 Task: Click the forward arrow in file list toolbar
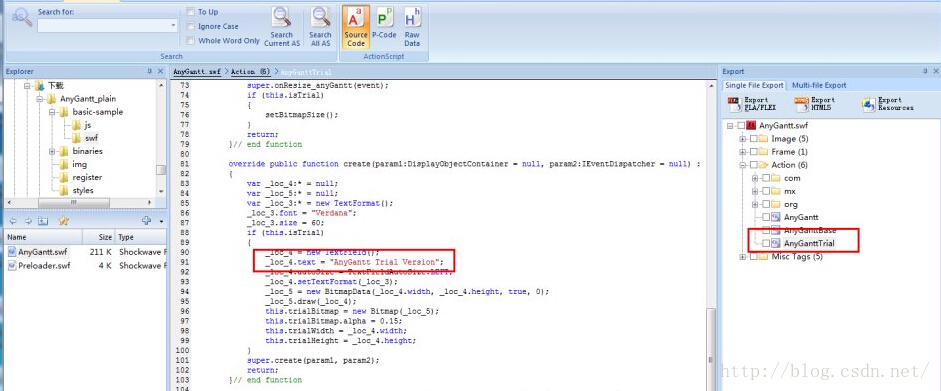pyautogui.click(x=28, y=221)
